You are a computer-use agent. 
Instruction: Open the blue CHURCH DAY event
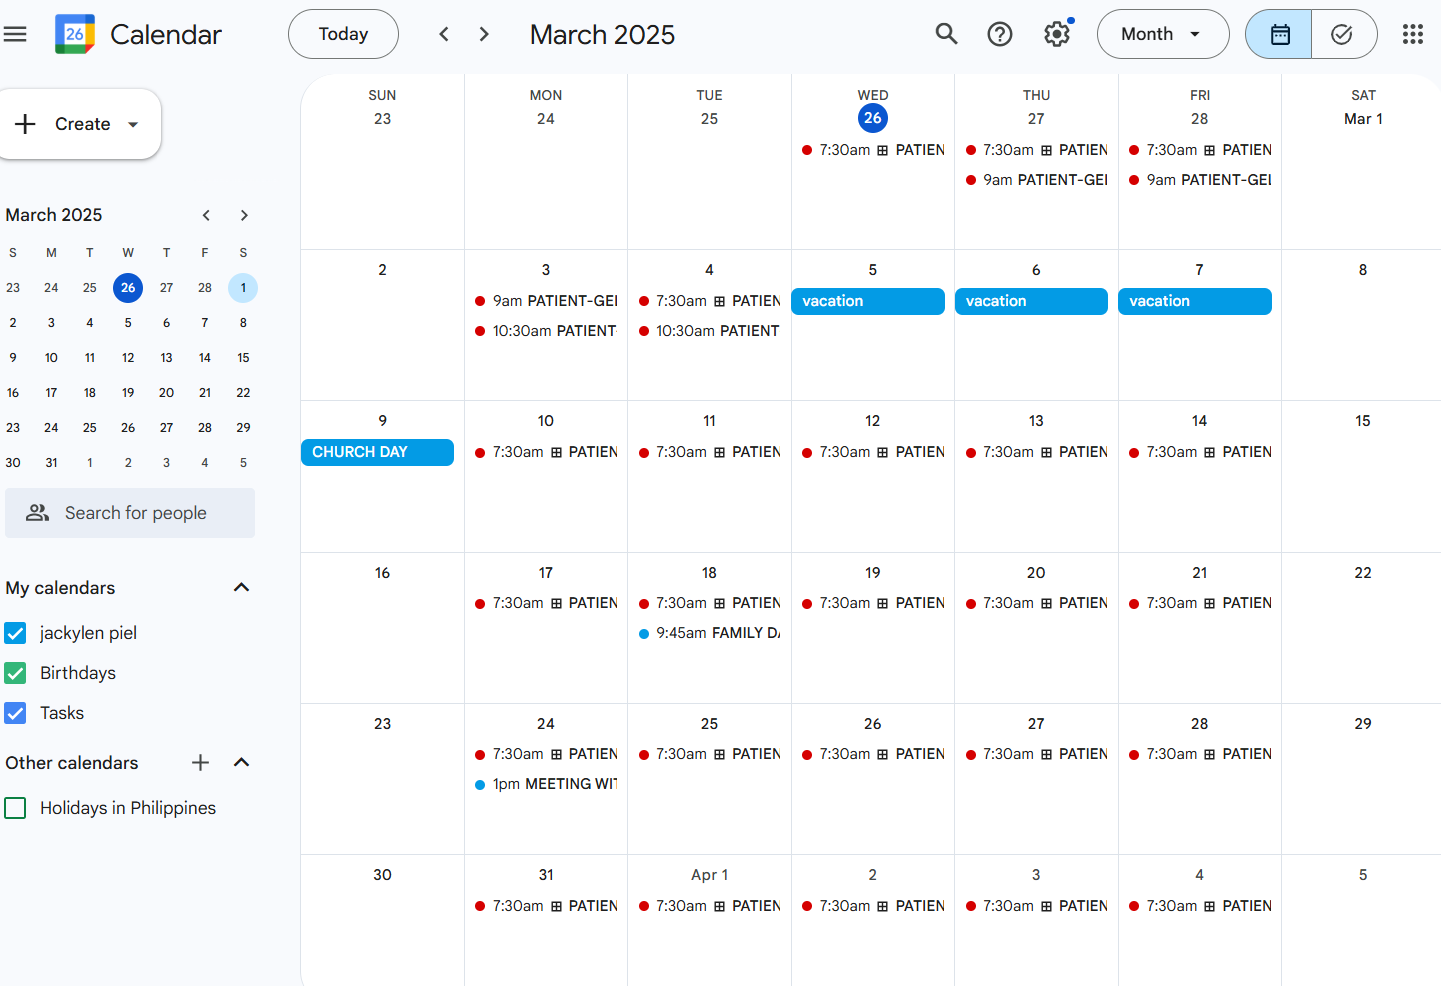pos(377,452)
